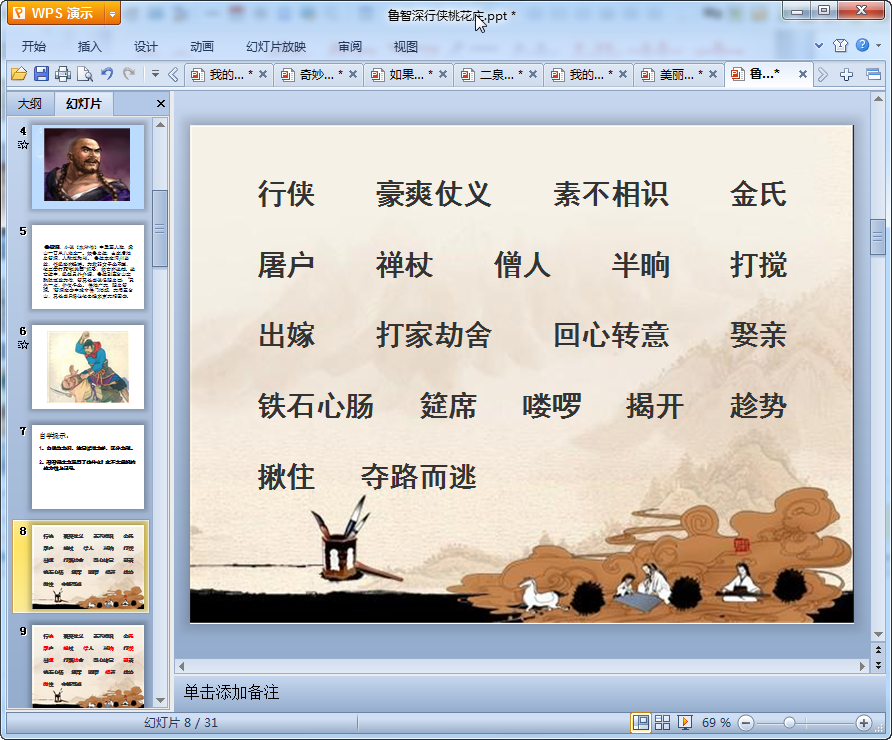Add a new document tab with plus icon
The image size is (892, 740).
(x=846, y=75)
